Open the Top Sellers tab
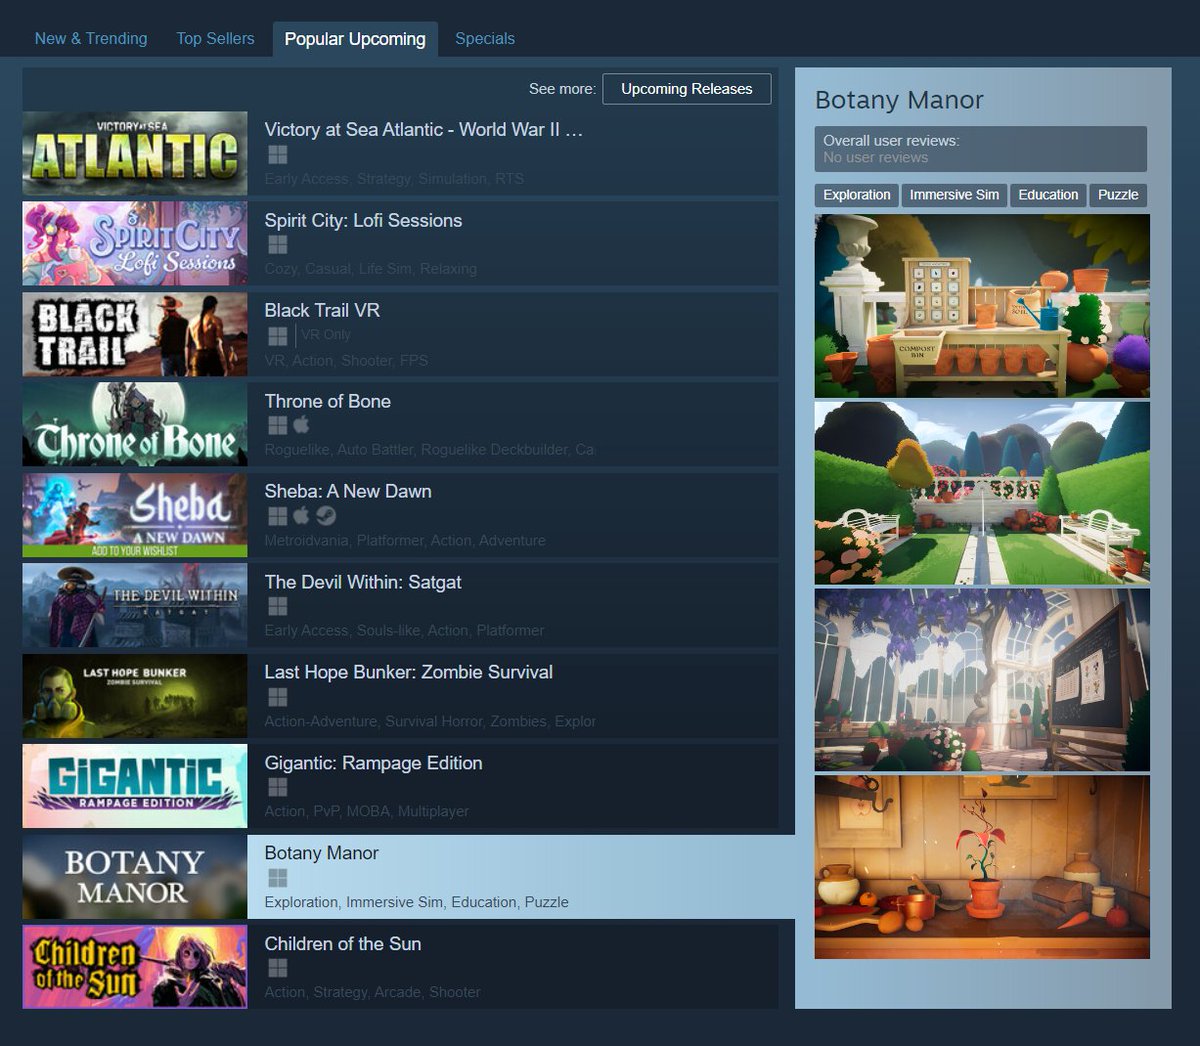This screenshot has height=1046, width=1200. click(215, 38)
